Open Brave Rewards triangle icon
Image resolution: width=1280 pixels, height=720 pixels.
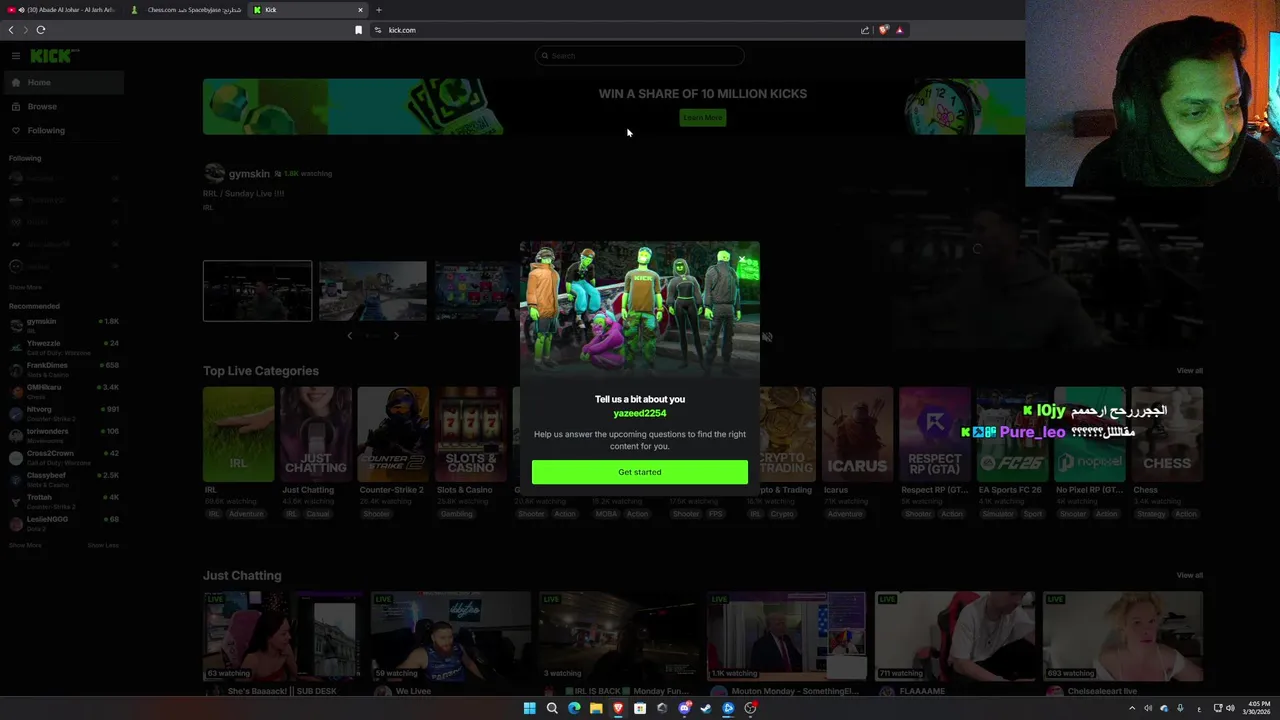coord(899,30)
